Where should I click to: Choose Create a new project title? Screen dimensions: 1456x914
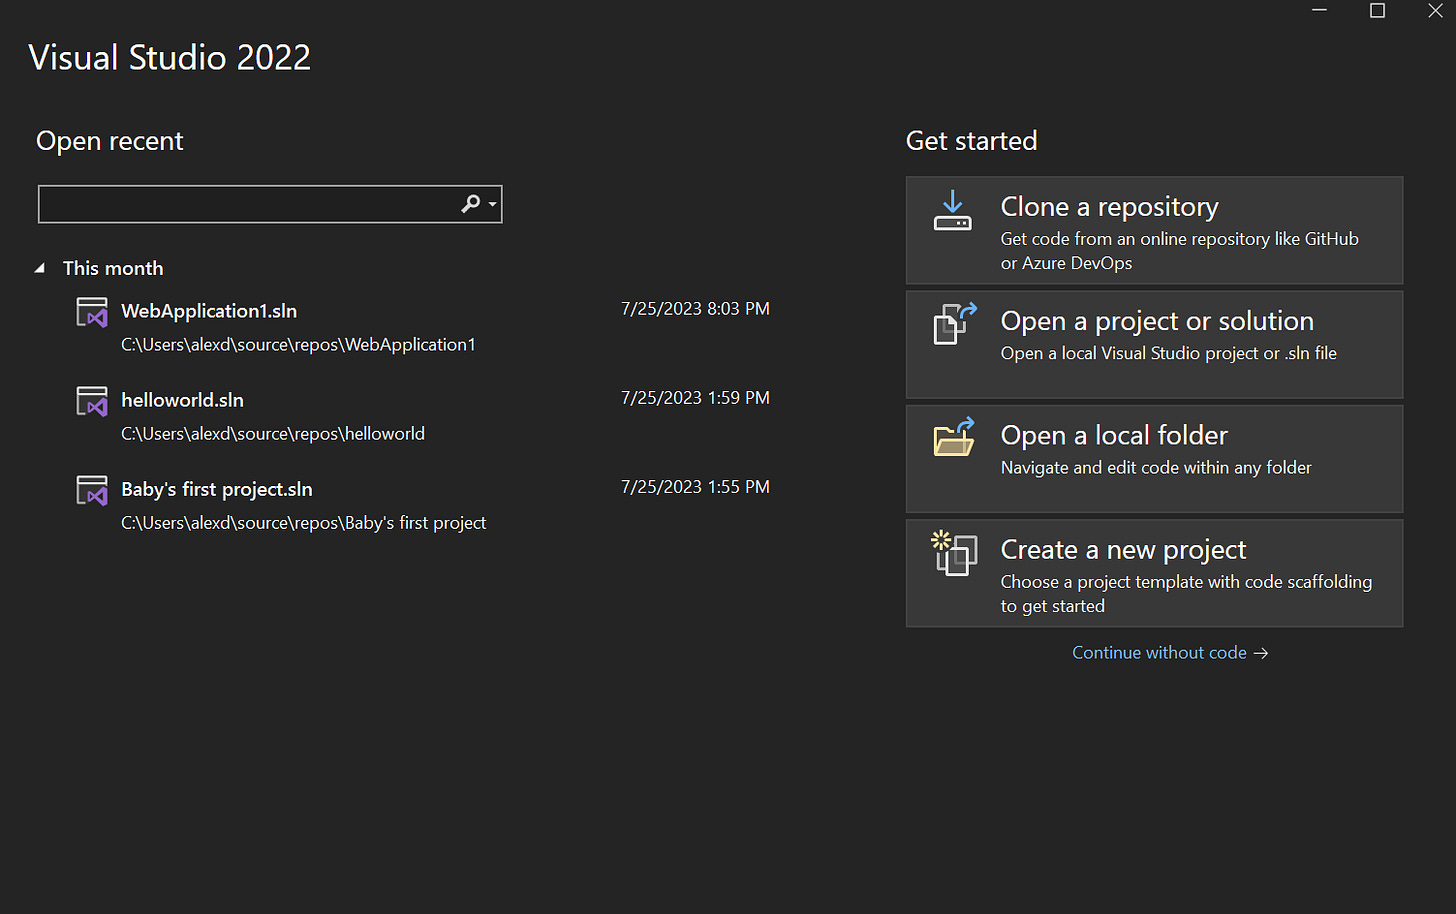[1123, 550]
